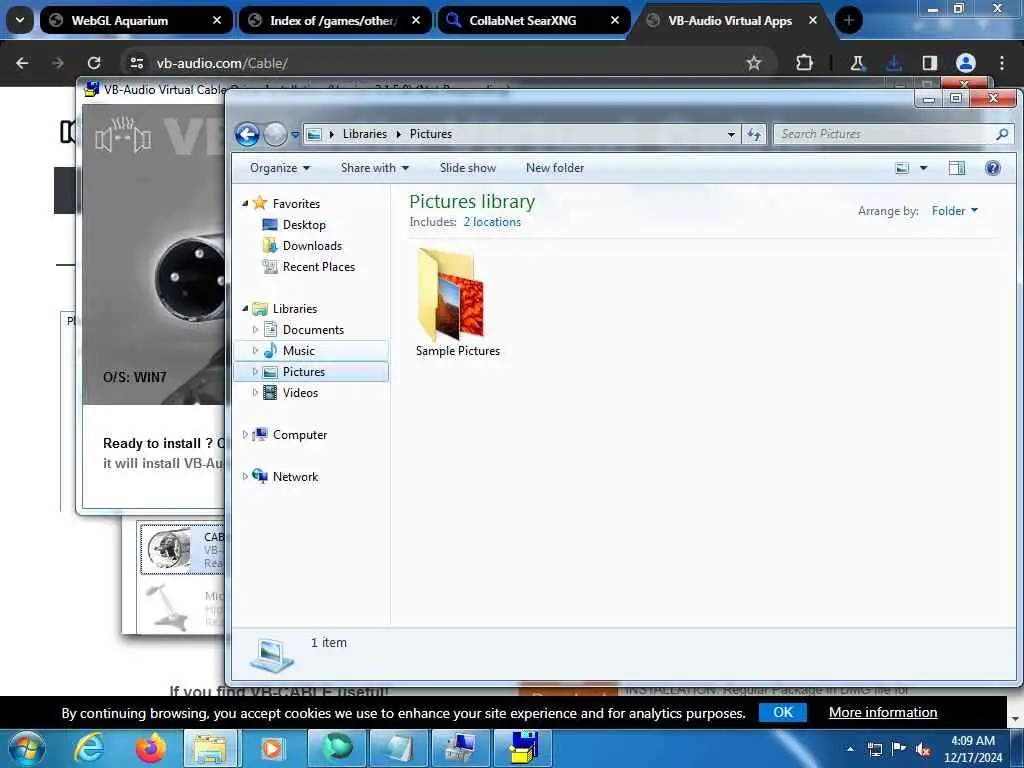Launch Firefox from the taskbar
The height and width of the screenshot is (768, 1024).
click(x=150, y=748)
